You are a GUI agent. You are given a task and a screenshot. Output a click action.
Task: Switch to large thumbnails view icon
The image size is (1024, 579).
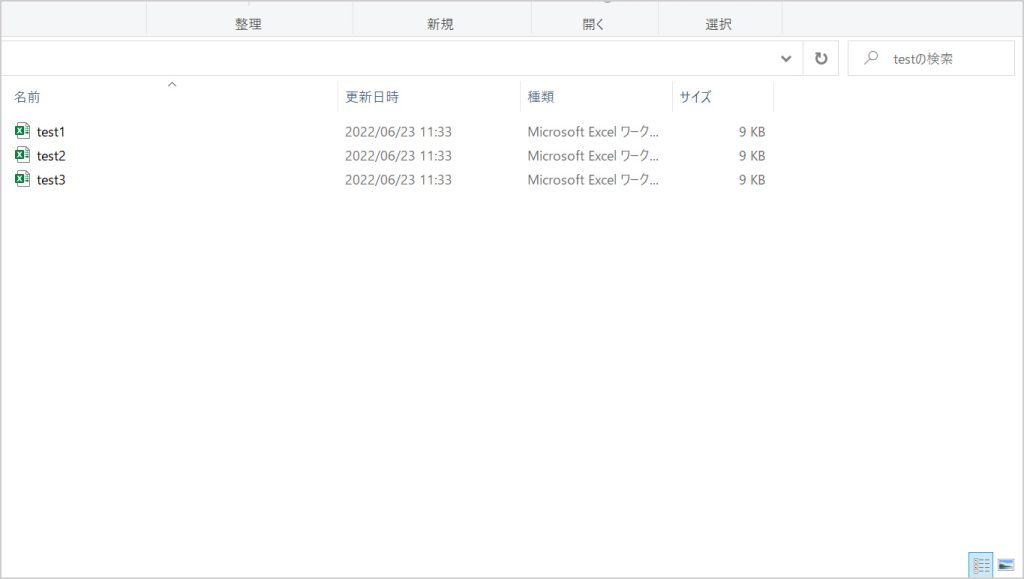(1005, 565)
